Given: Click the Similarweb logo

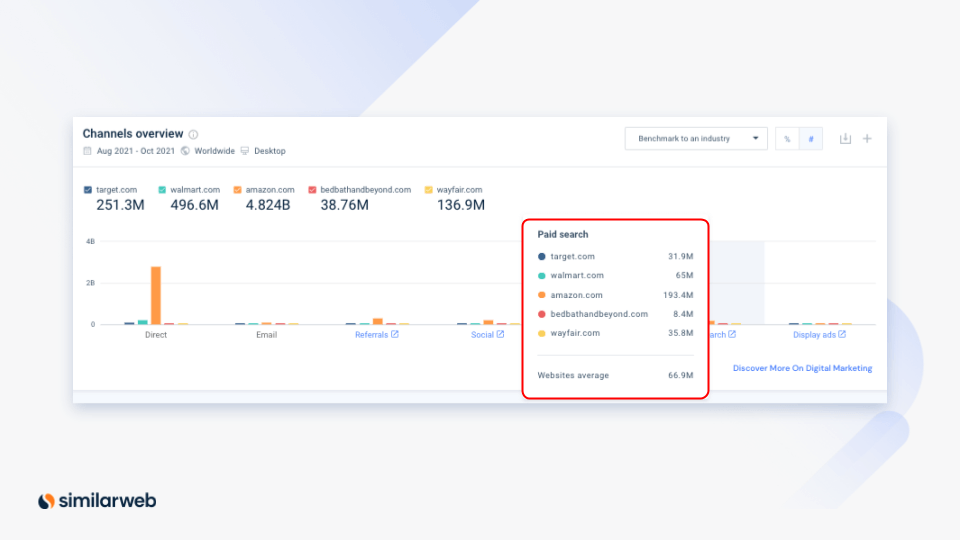Looking at the screenshot, I should coord(97,501).
